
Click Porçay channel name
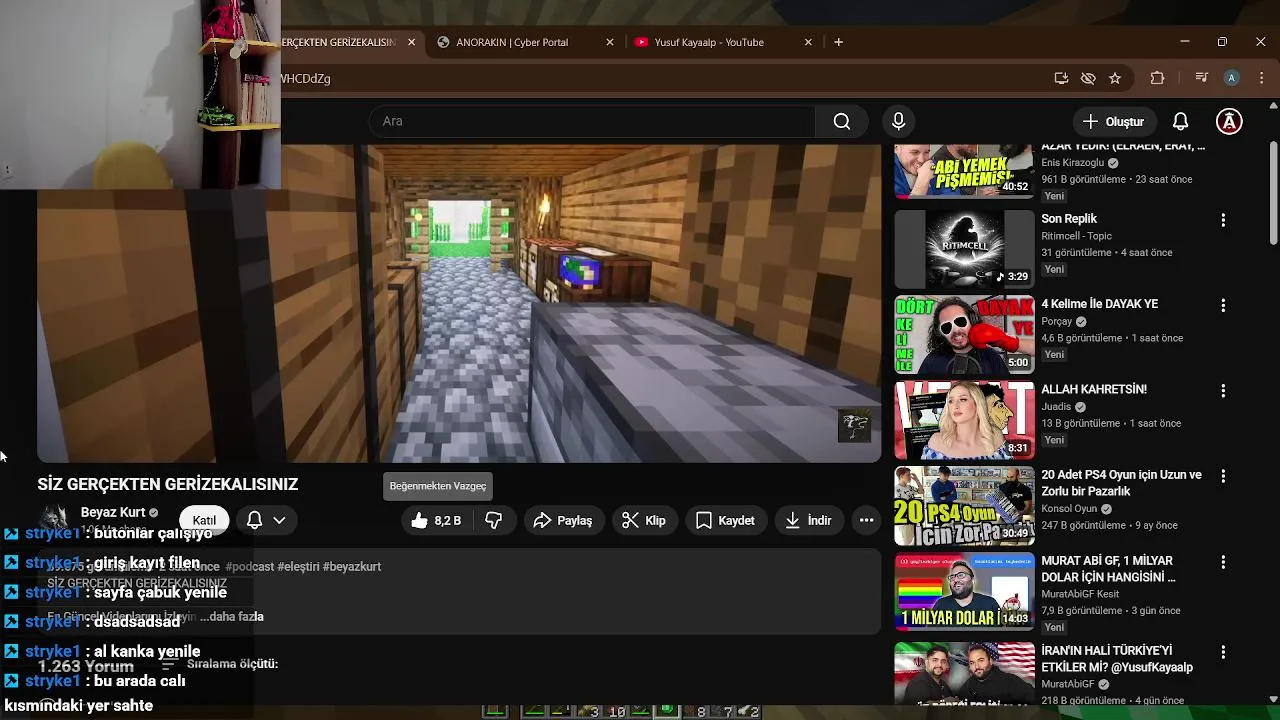(1056, 322)
